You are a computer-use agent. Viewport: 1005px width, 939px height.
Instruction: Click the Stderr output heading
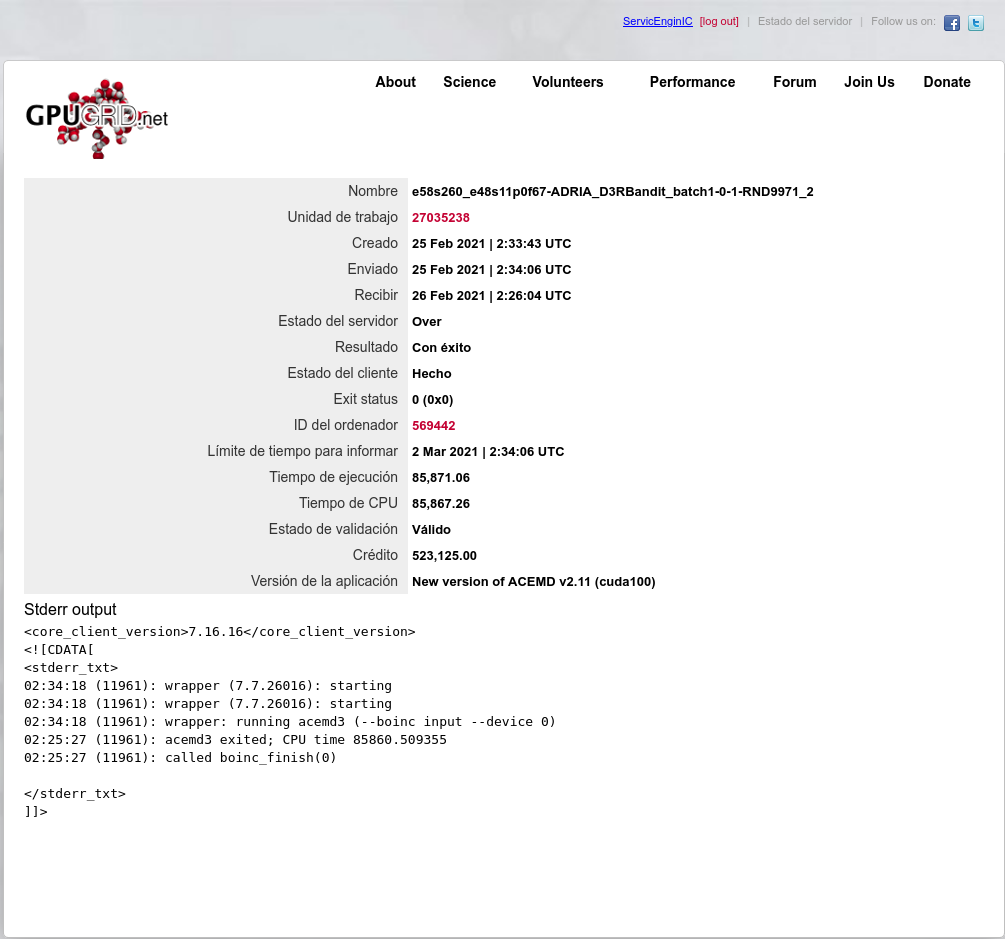pos(70,609)
